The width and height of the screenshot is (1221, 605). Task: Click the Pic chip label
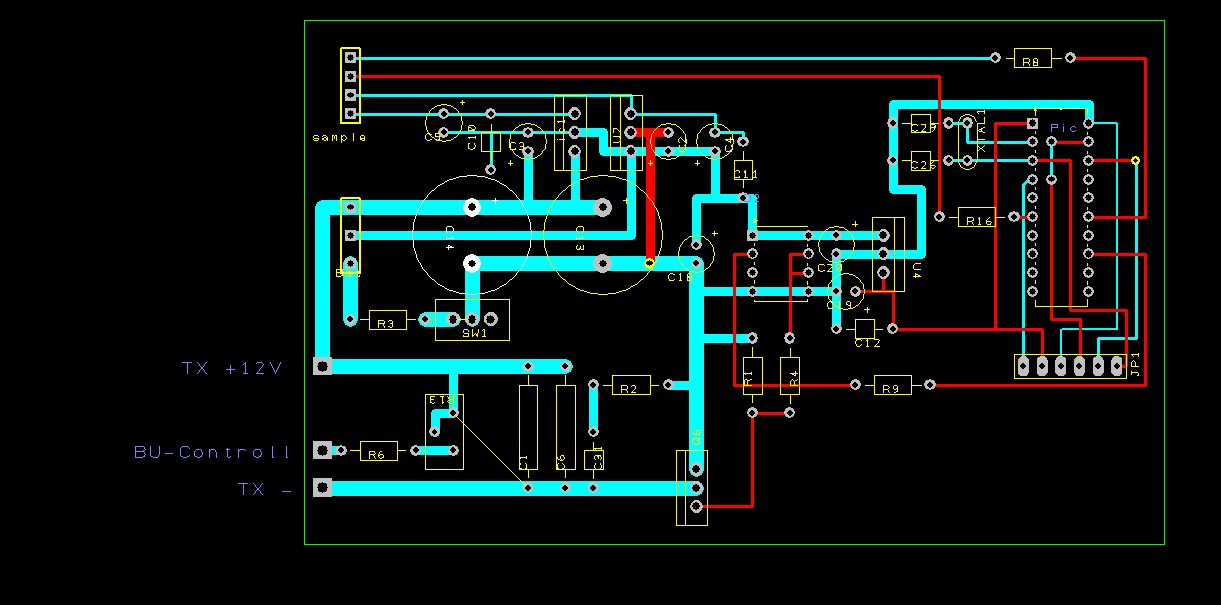(1064, 128)
